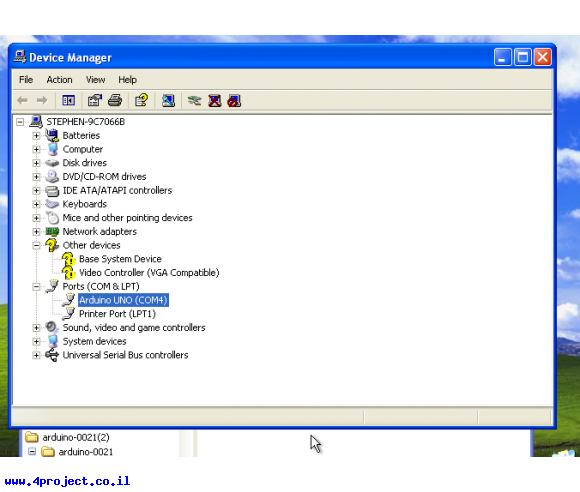This screenshot has width=580, height=492.
Task: Select the arduino-0021(2) folder
Action: (76, 437)
